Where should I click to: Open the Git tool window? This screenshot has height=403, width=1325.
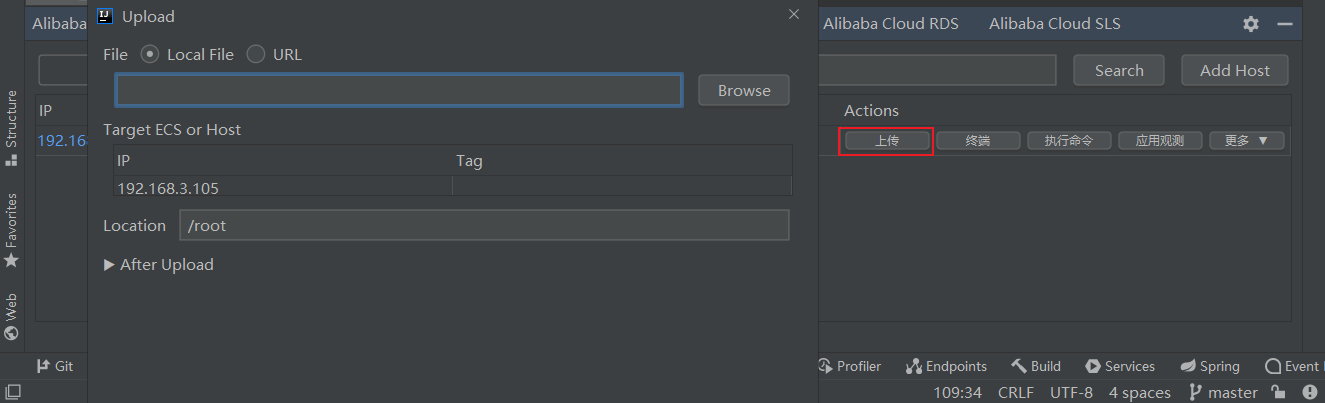(55, 366)
